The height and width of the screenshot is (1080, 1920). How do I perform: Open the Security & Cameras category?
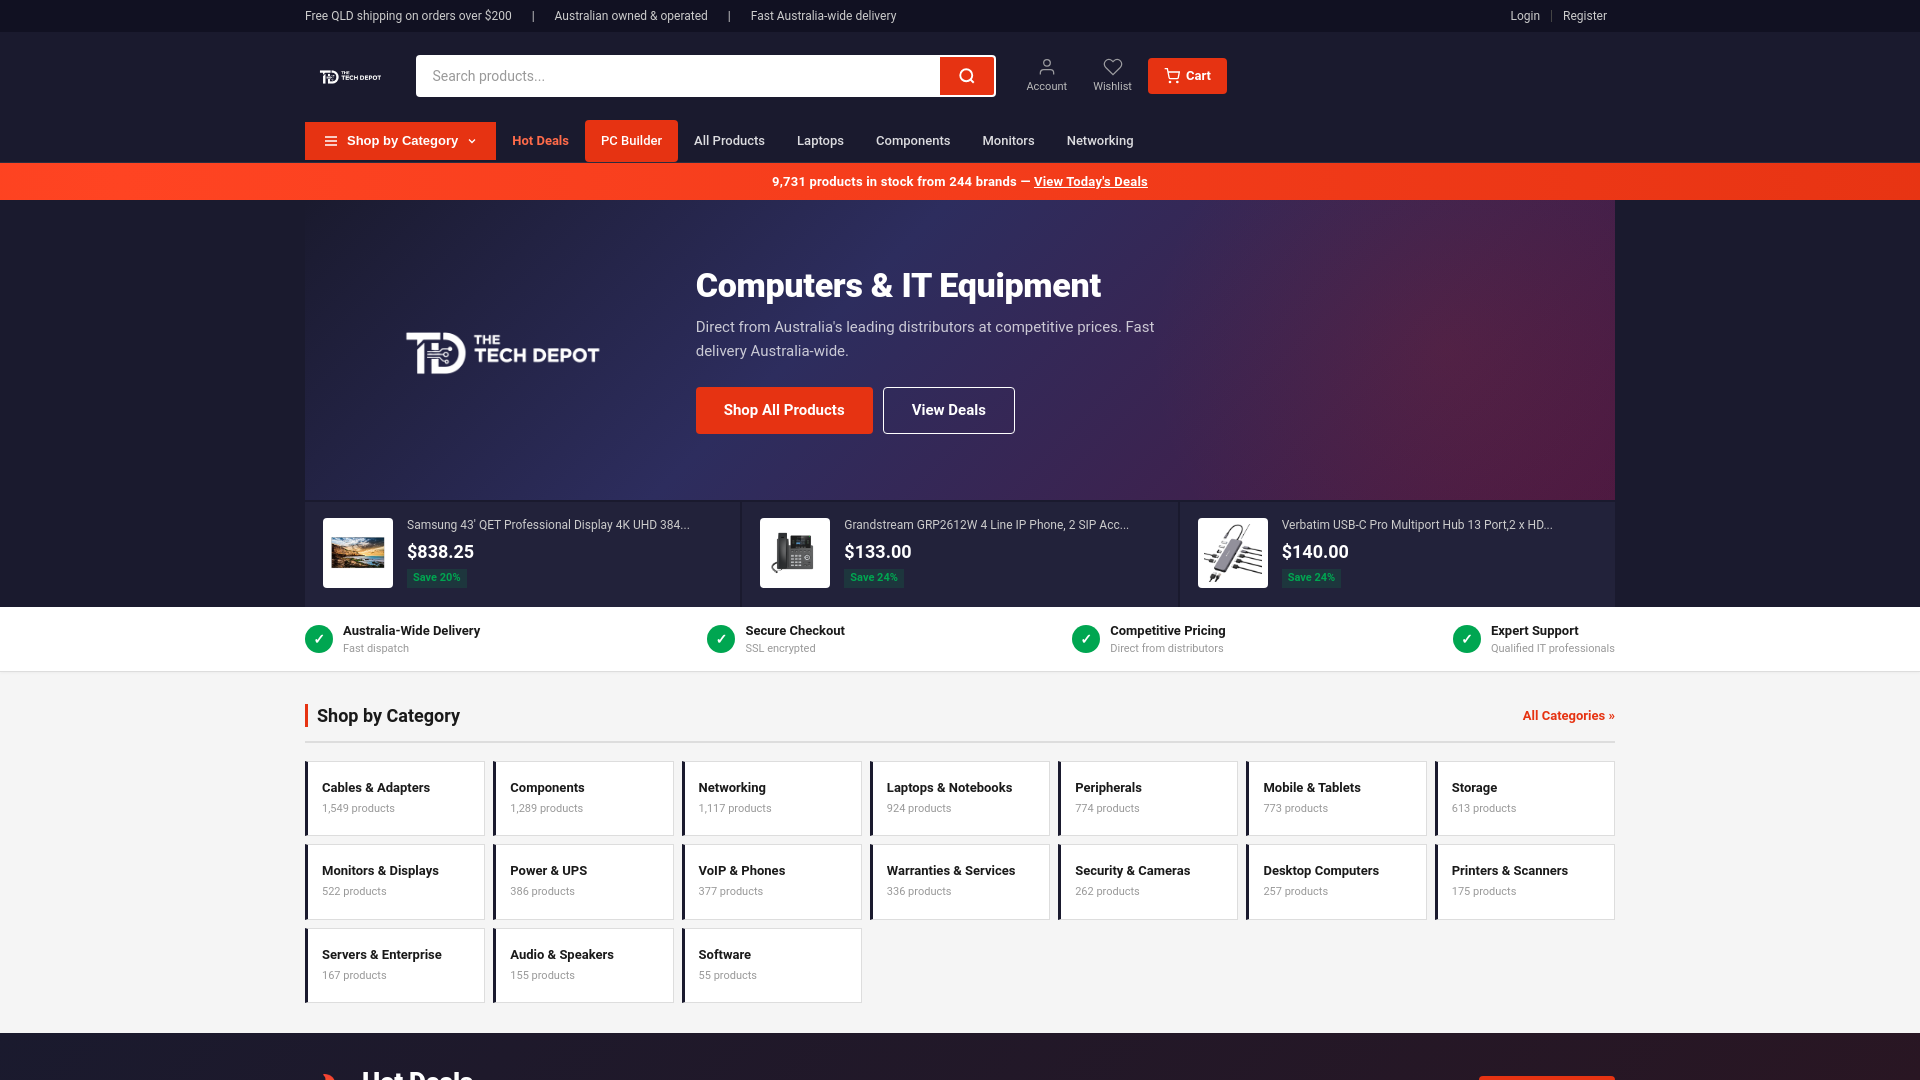click(1148, 882)
